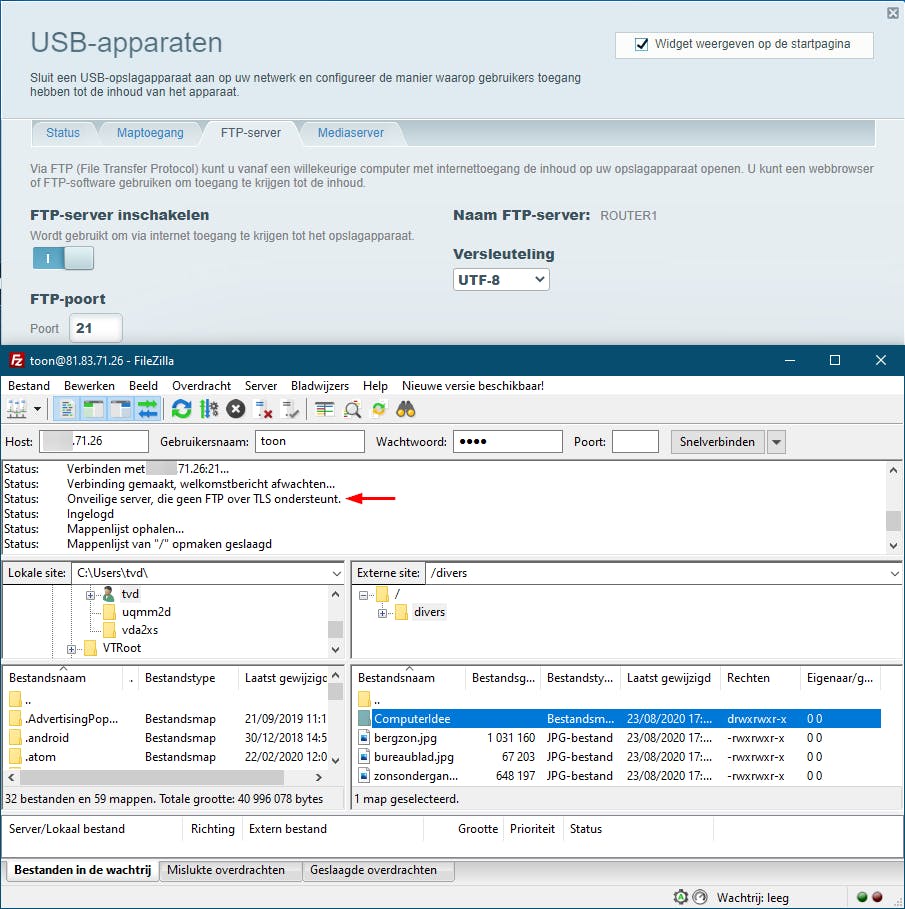This screenshot has width=905, height=909.
Task: Select the uqmm2d folder in local tree
Action: tap(146, 612)
